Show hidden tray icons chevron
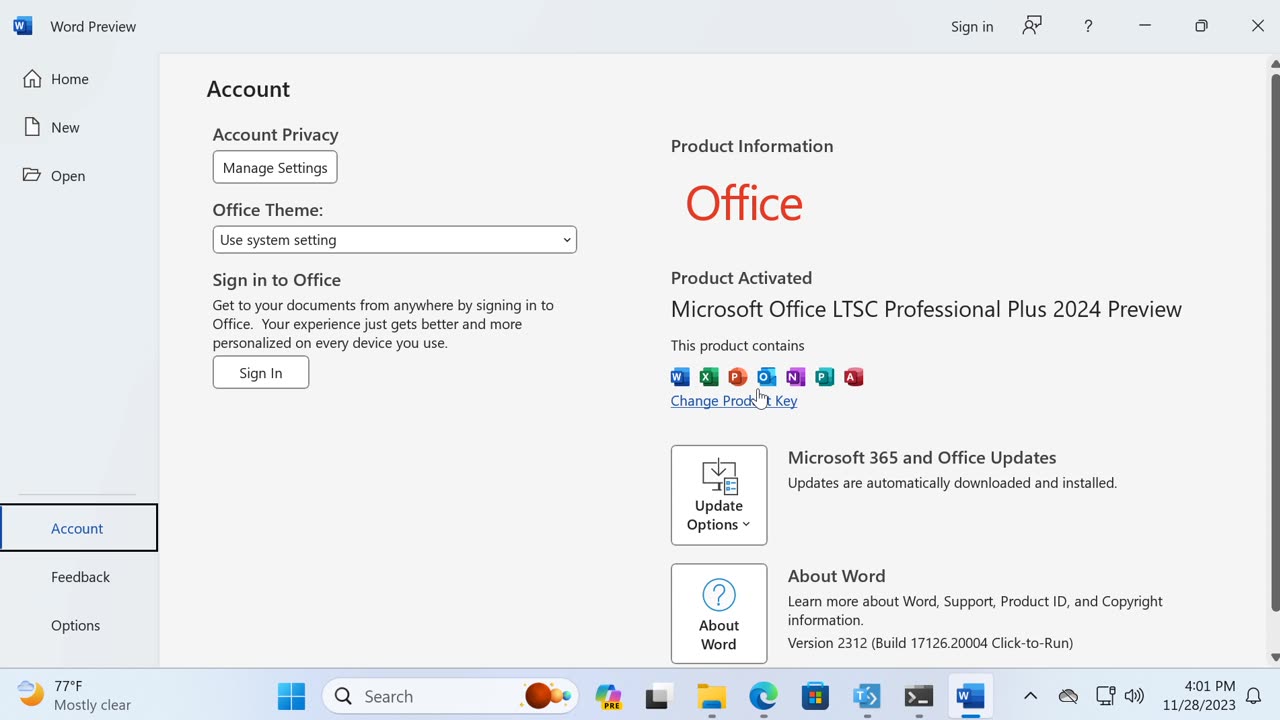The width and height of the screenshot is (1280, 720). click(1030, 696)
